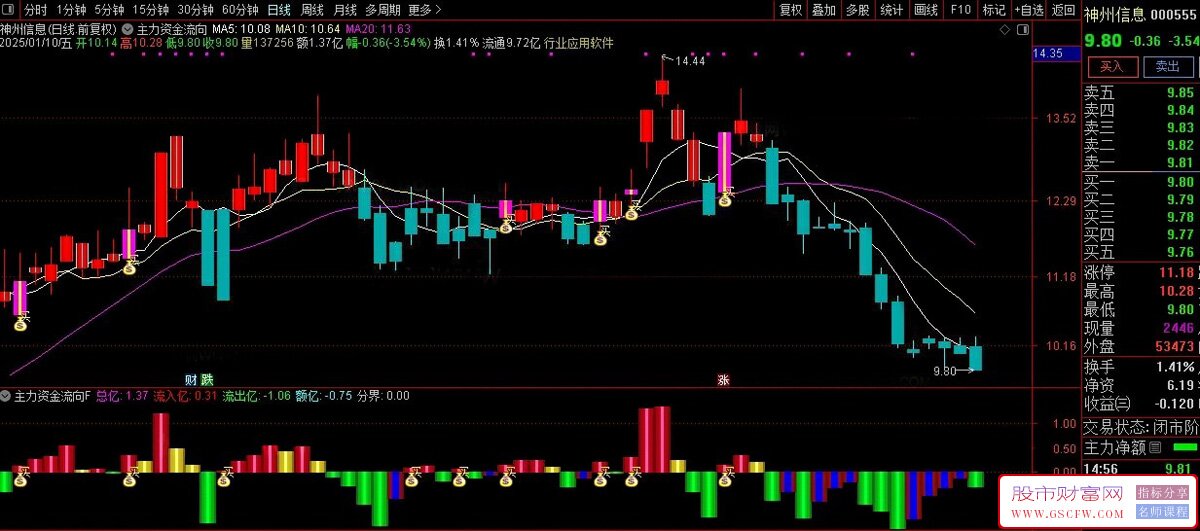Click the 买一 9.80 order row
Screen dimensions: 1200x531
click(1140, 182)
